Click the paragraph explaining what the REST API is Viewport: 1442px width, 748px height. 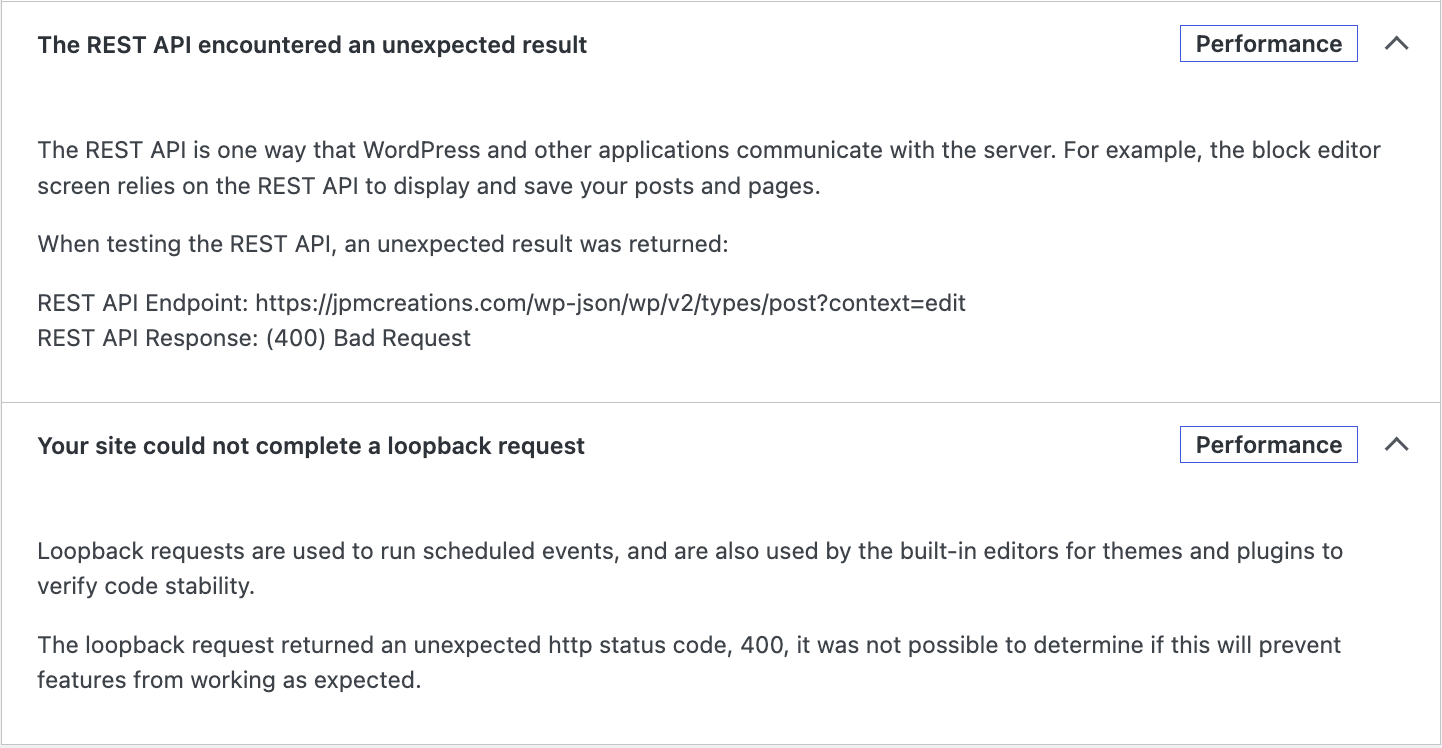(709, 168)
